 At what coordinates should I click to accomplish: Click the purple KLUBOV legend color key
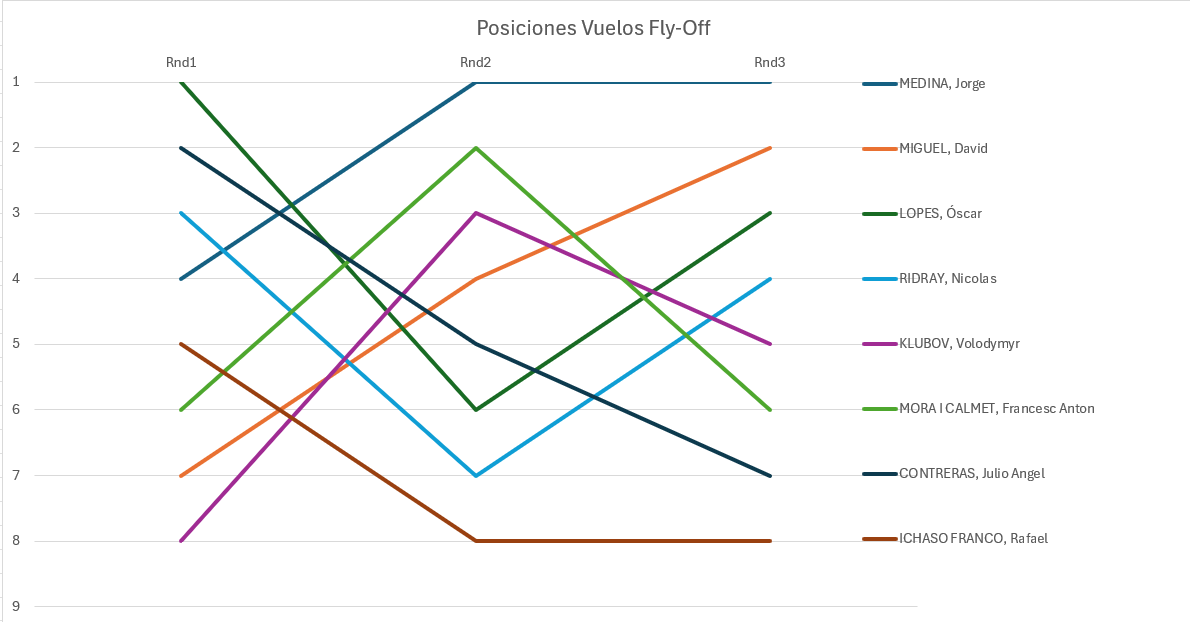tap(879, 343)
